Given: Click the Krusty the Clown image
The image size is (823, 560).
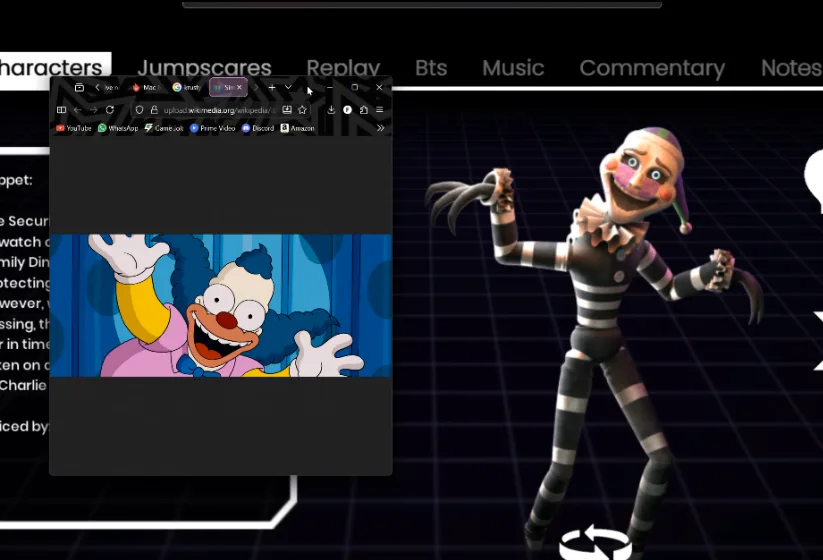Looking at the screenshot, I should (x=221, y=305).
